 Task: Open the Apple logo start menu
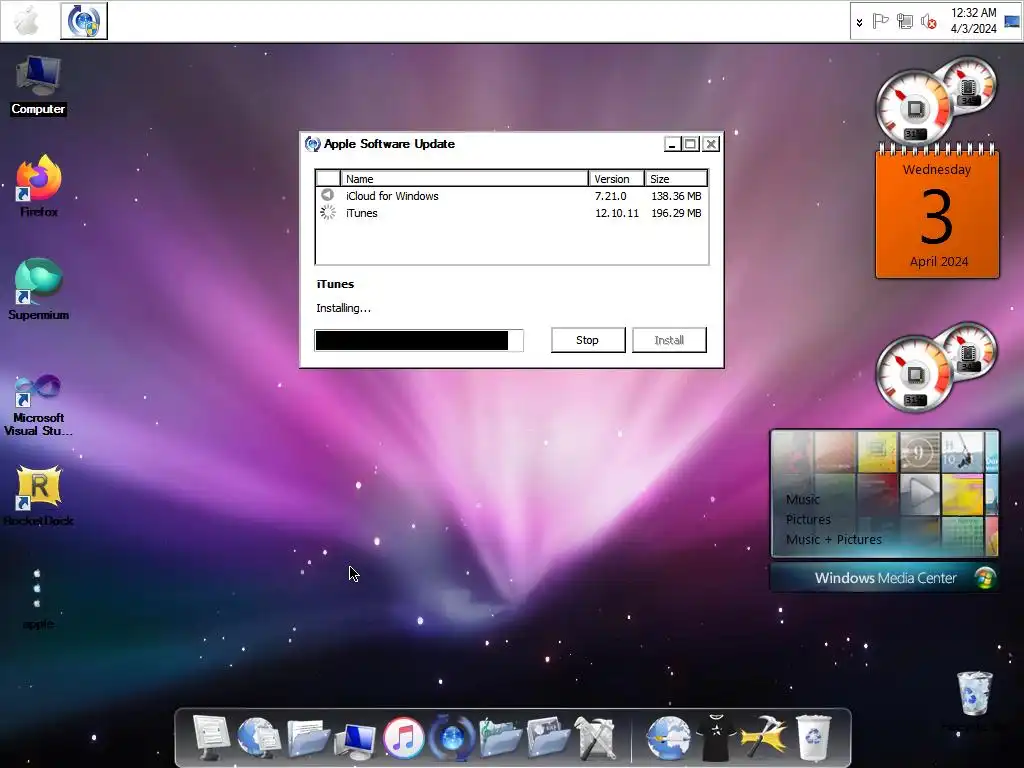26,21
